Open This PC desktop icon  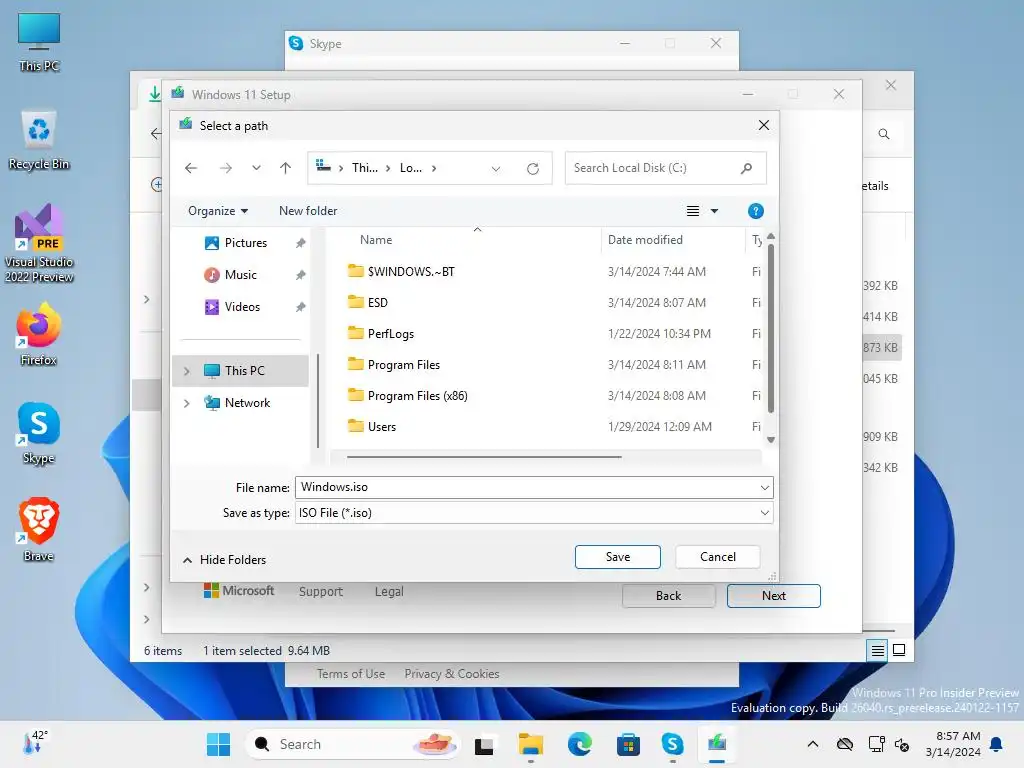[39, 42]
